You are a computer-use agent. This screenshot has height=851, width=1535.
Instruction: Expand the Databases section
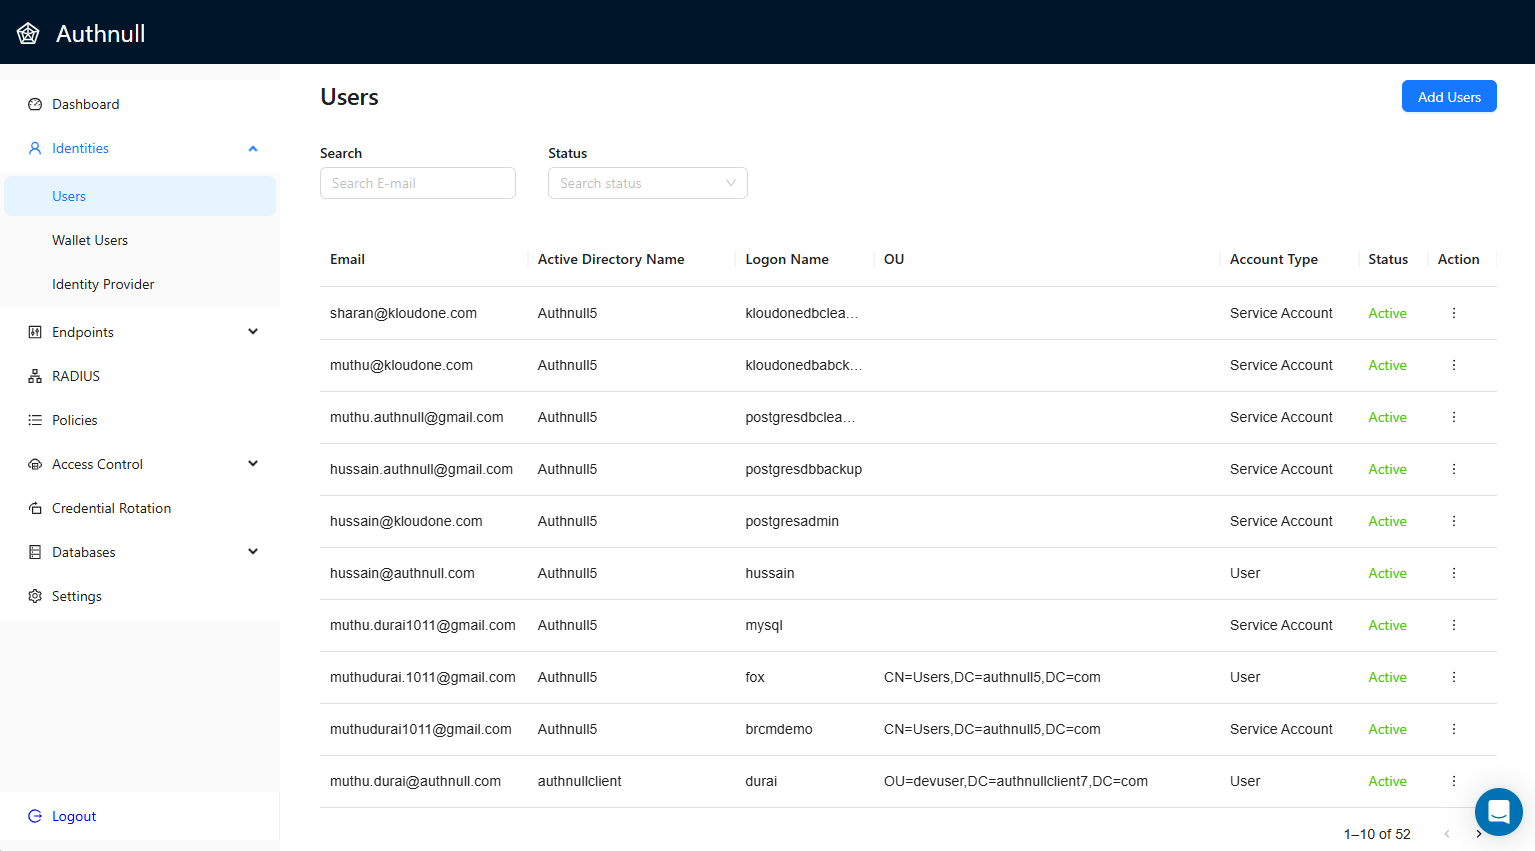pyautogui.click(x=252, y=551)
